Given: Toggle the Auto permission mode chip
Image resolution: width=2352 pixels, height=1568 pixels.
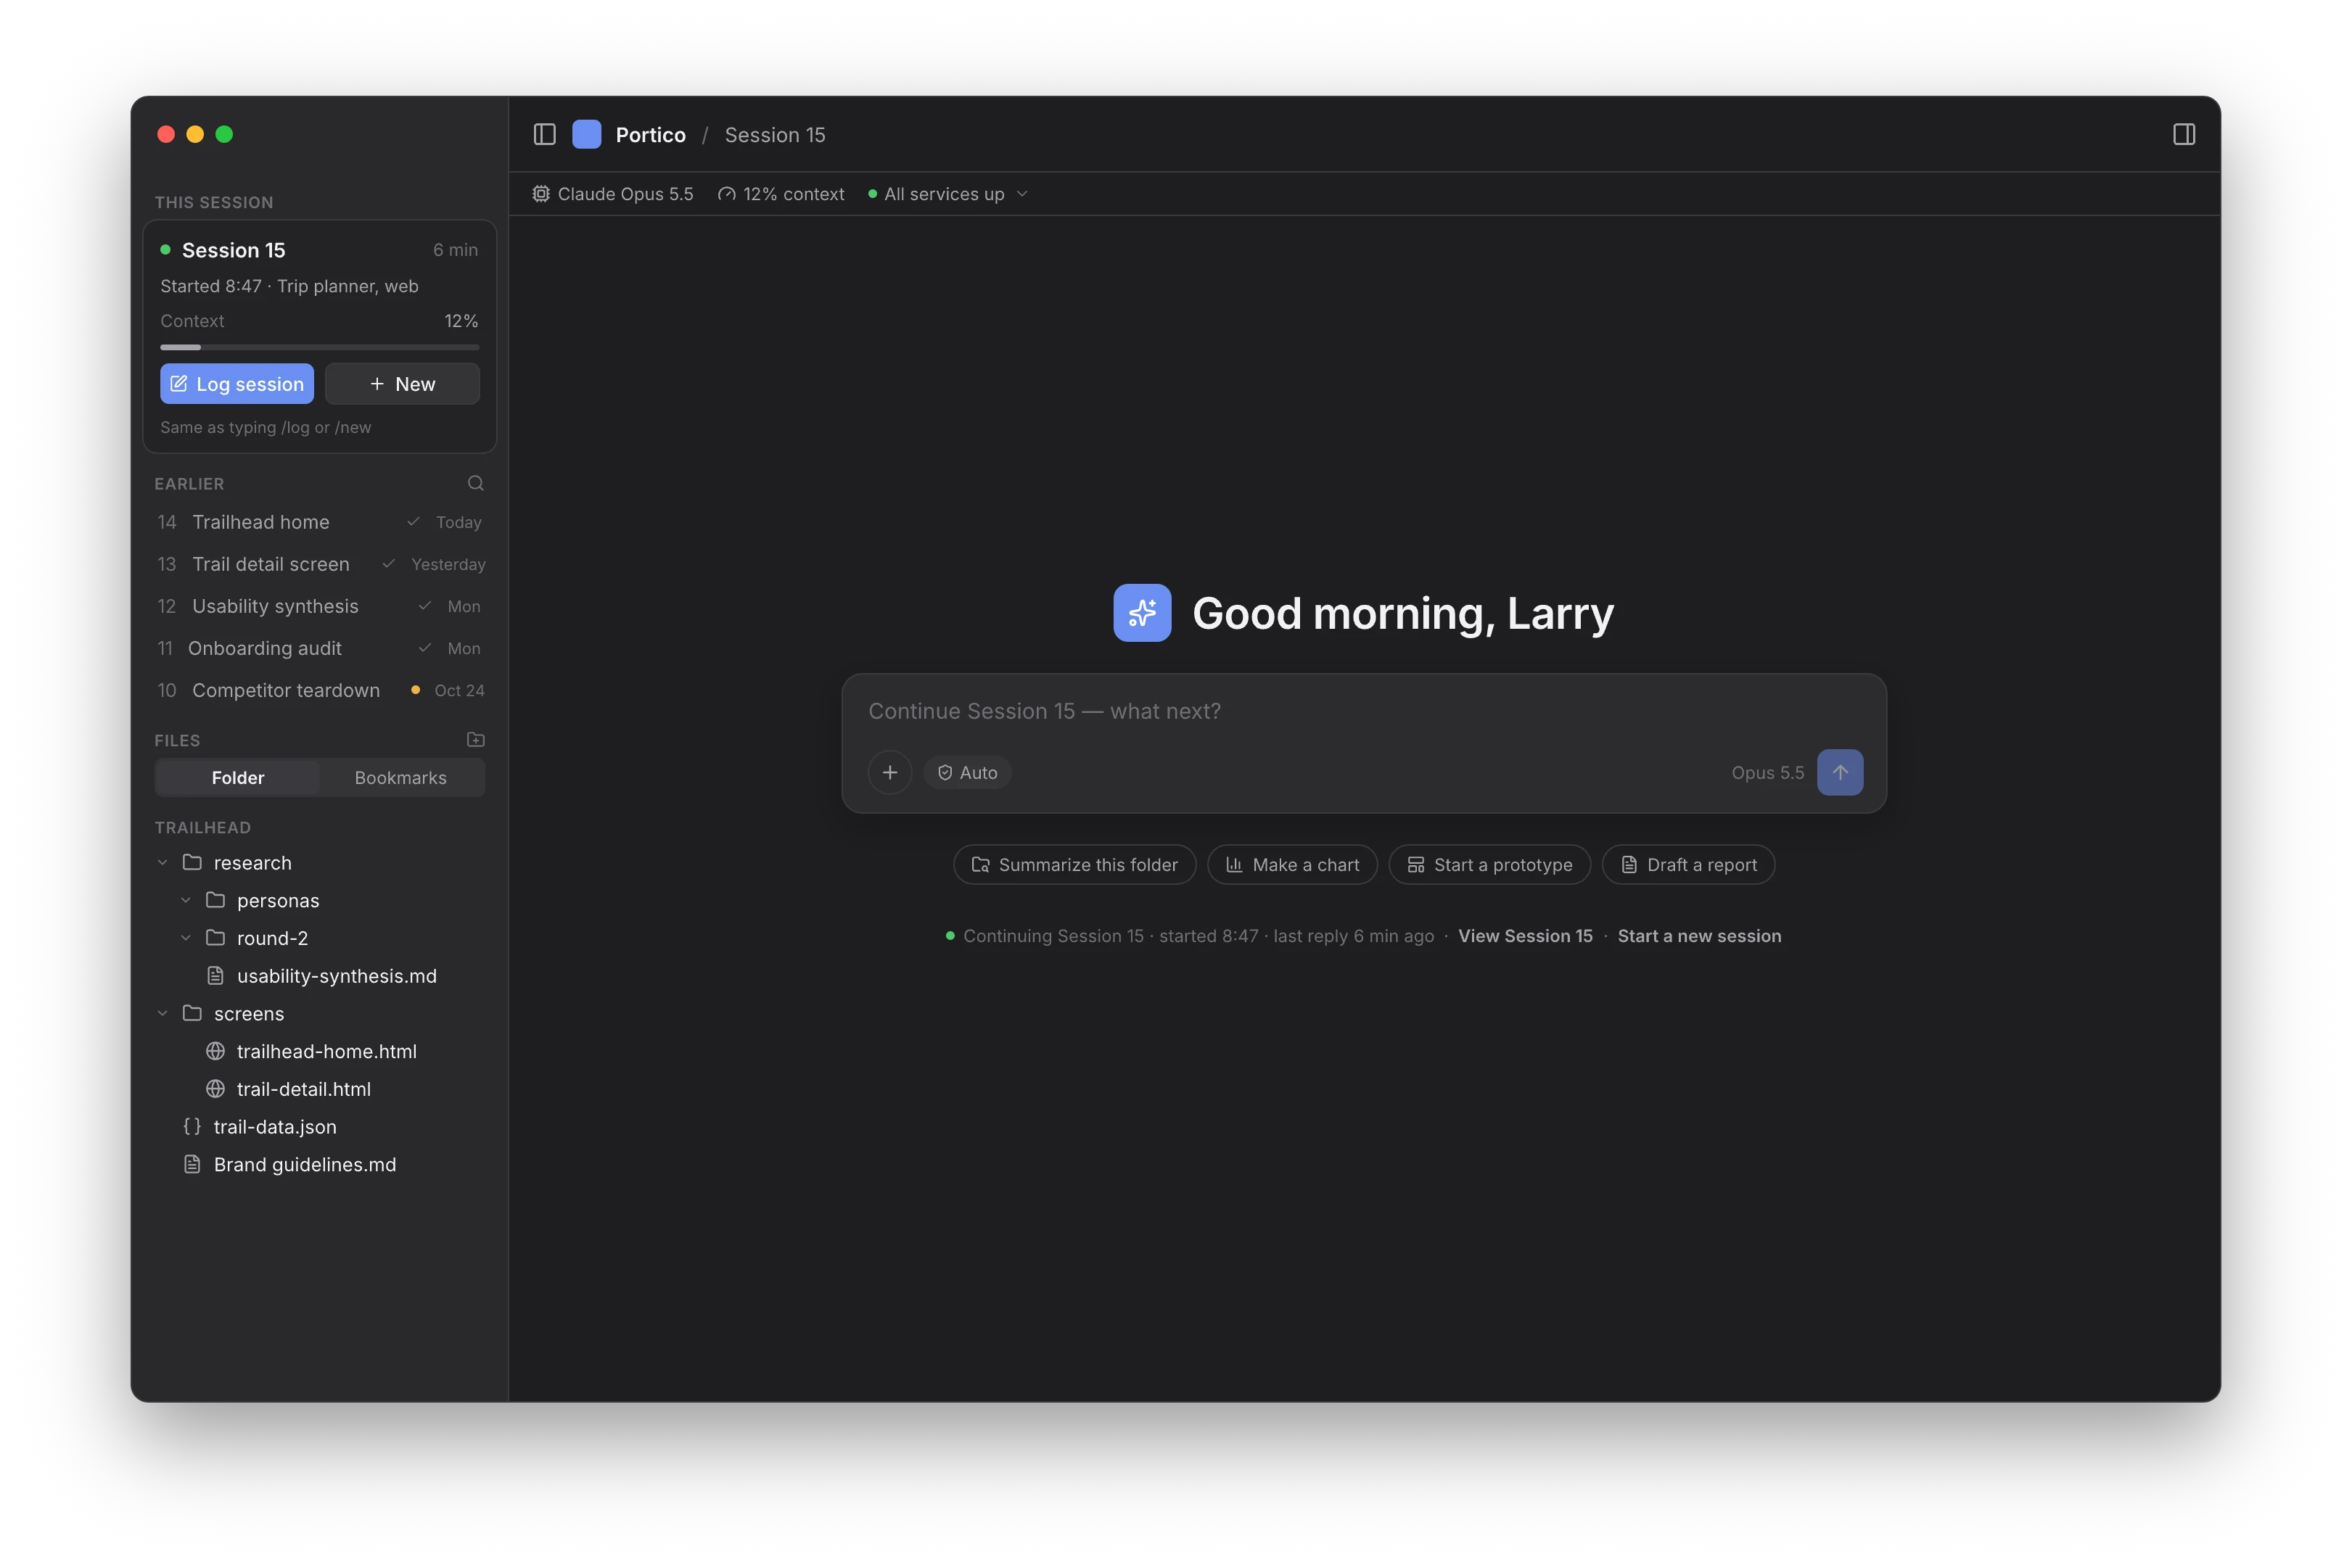Looking at the screenshot, I should [x=967, y=772].
